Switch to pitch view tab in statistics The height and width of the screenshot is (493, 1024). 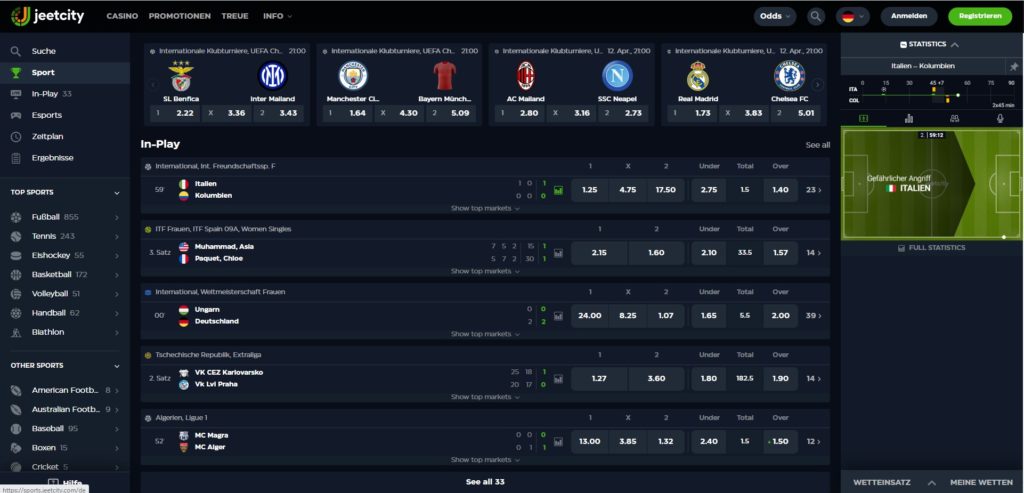(863, 118)
